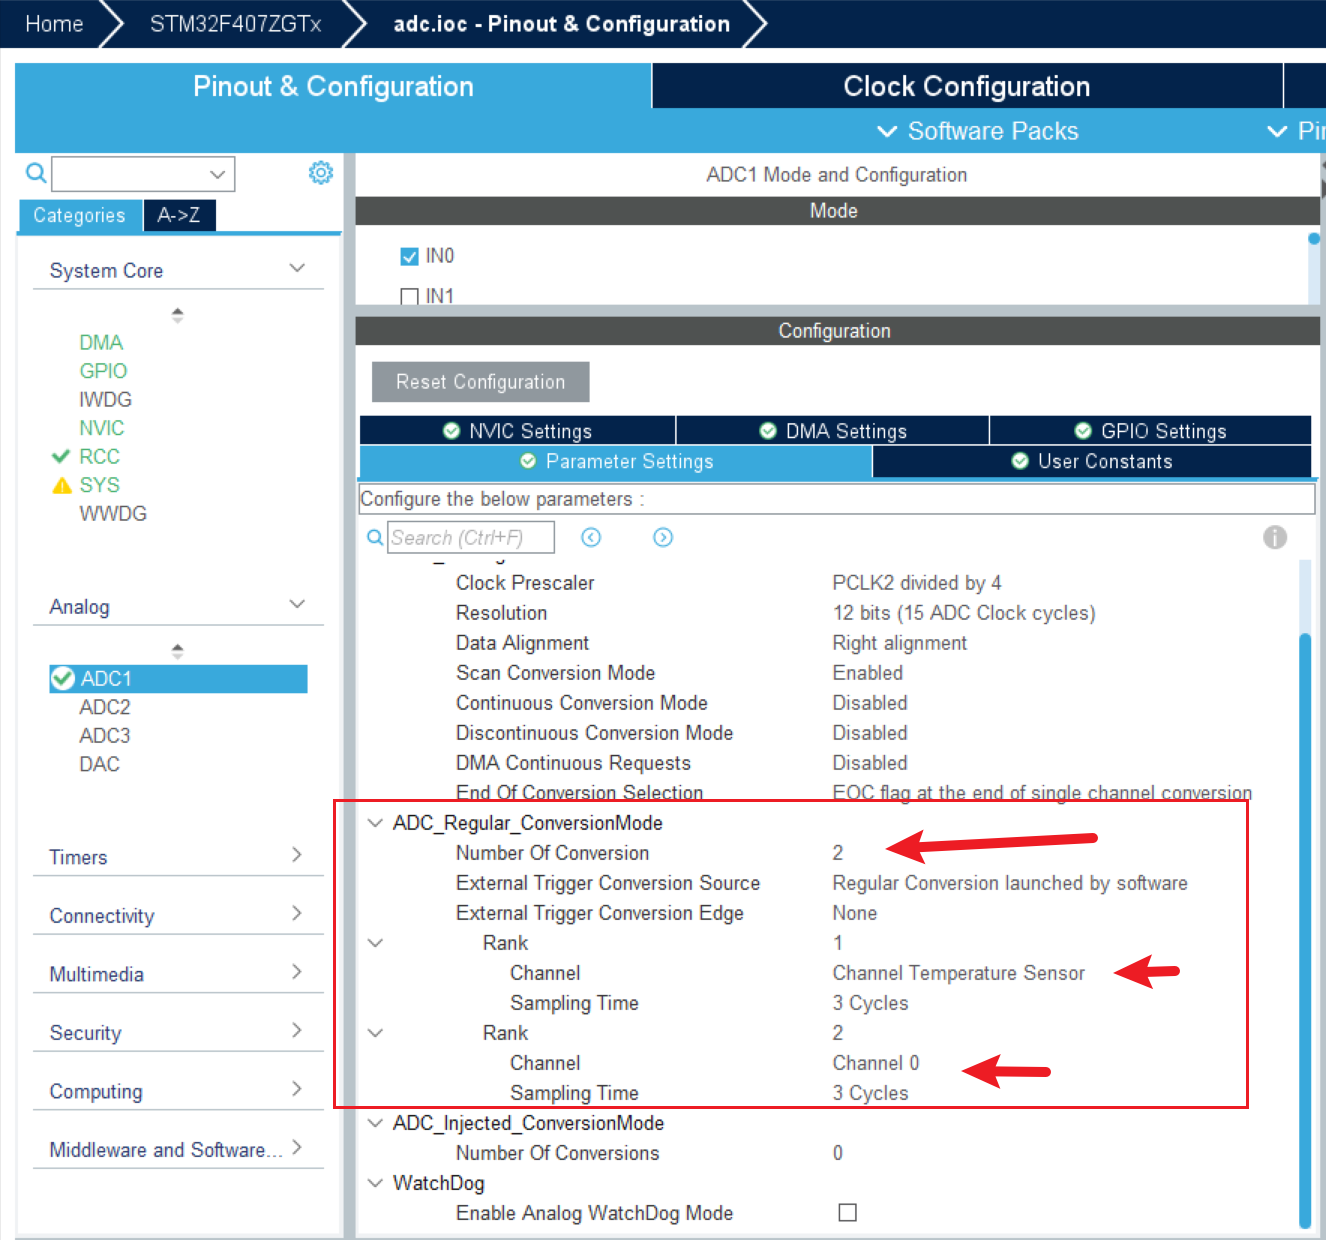Select the Pinout & Configuration tab

click(x=333, y=86)
